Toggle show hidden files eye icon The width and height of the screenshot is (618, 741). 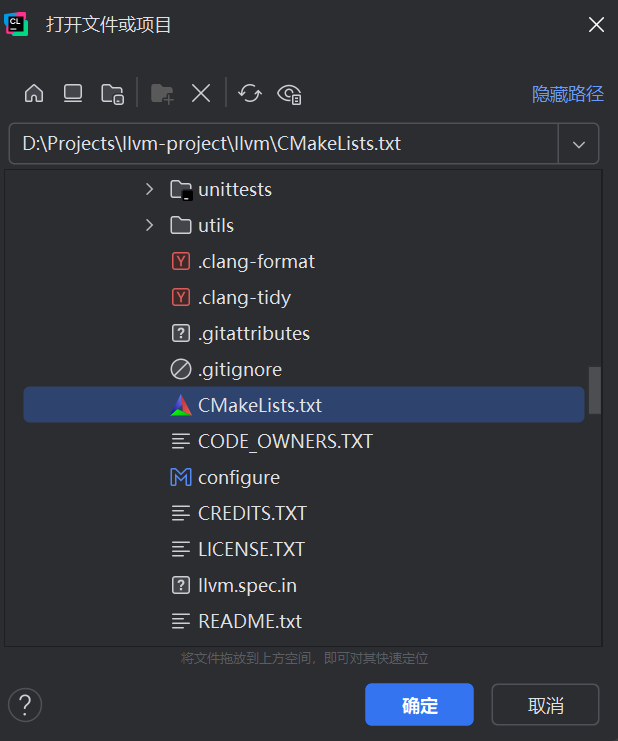[x=289, y=94]
